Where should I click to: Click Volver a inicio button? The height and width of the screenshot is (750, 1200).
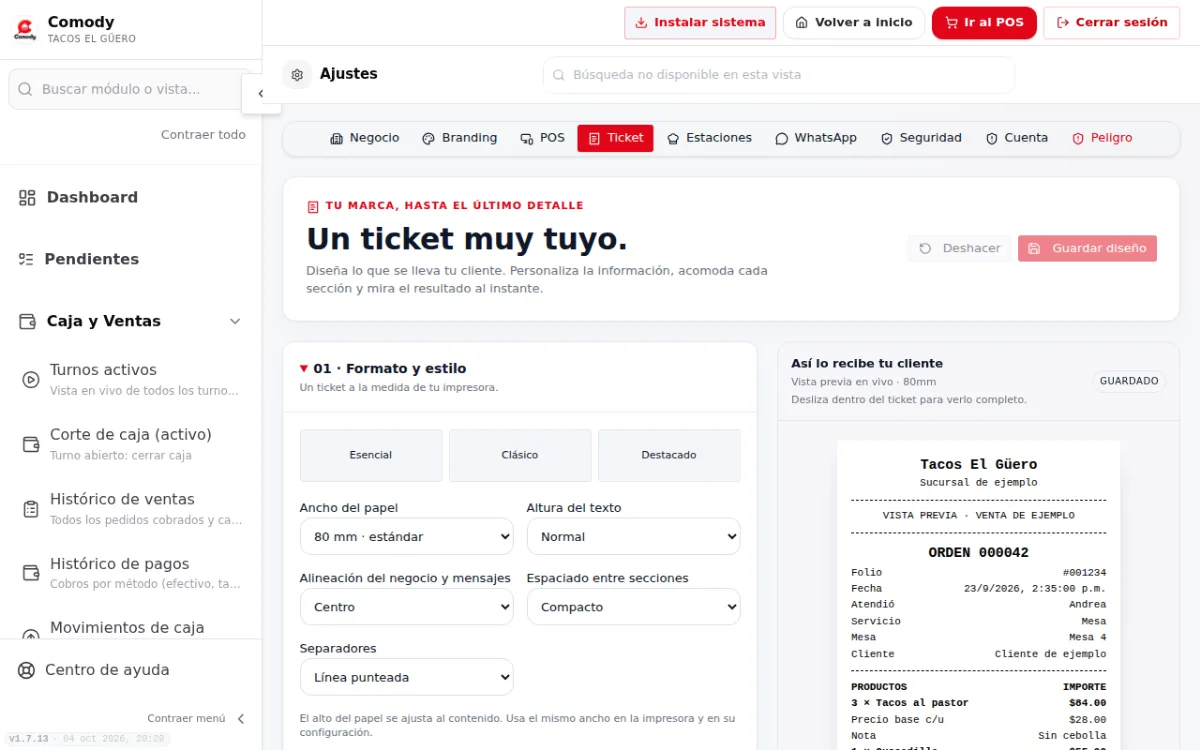854,23
